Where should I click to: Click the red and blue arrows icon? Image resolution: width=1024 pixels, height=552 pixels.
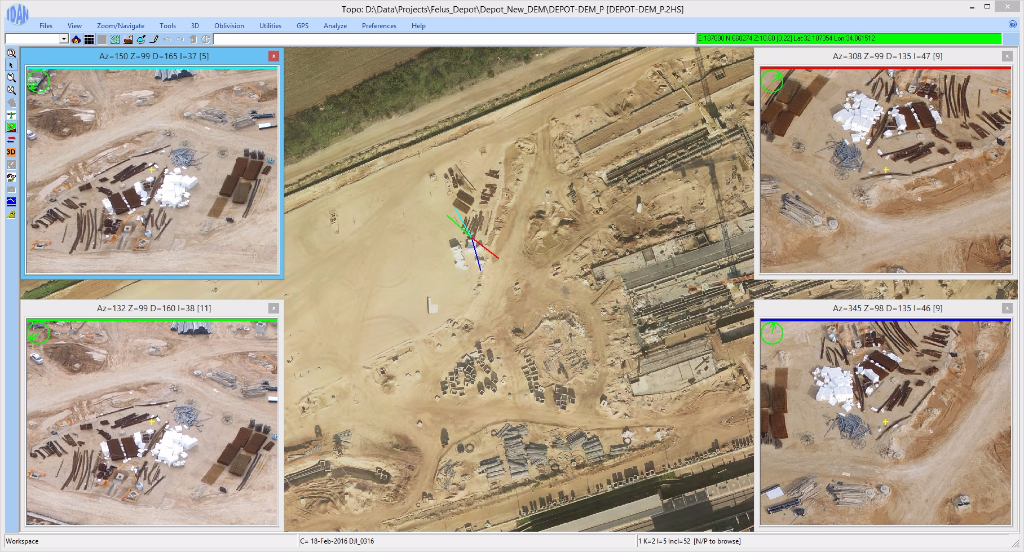coord(11,139)
